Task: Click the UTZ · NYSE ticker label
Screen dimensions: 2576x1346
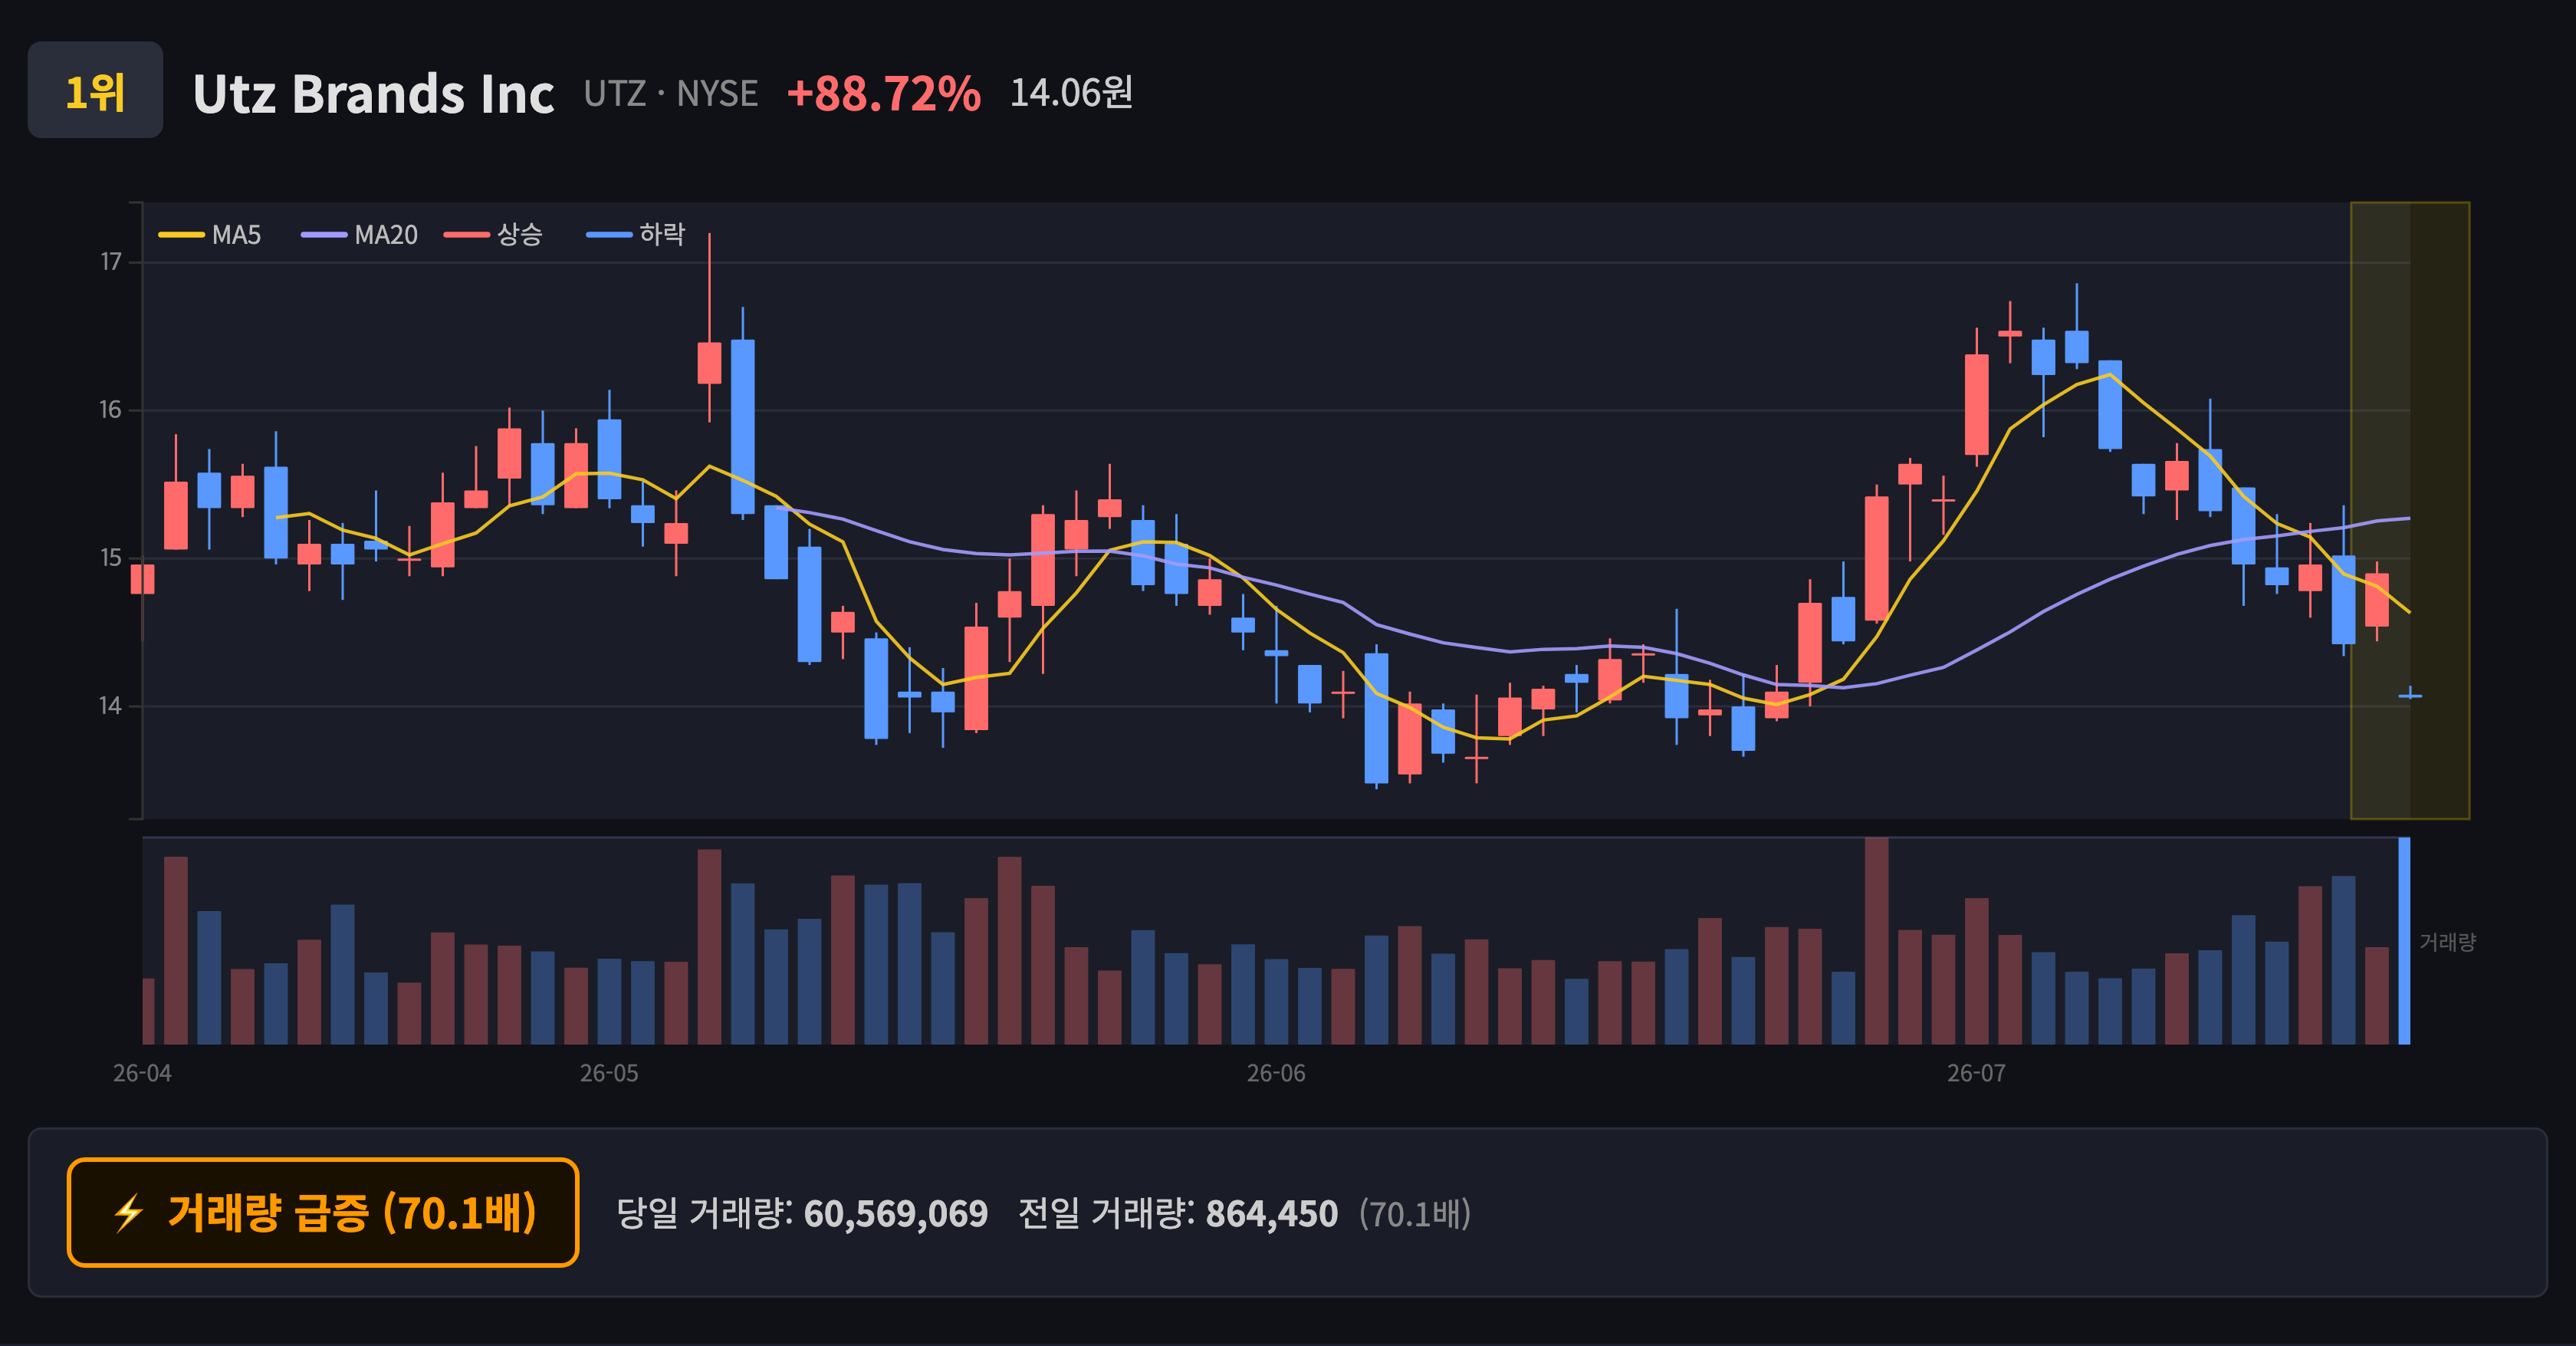Action: (671, 94)
